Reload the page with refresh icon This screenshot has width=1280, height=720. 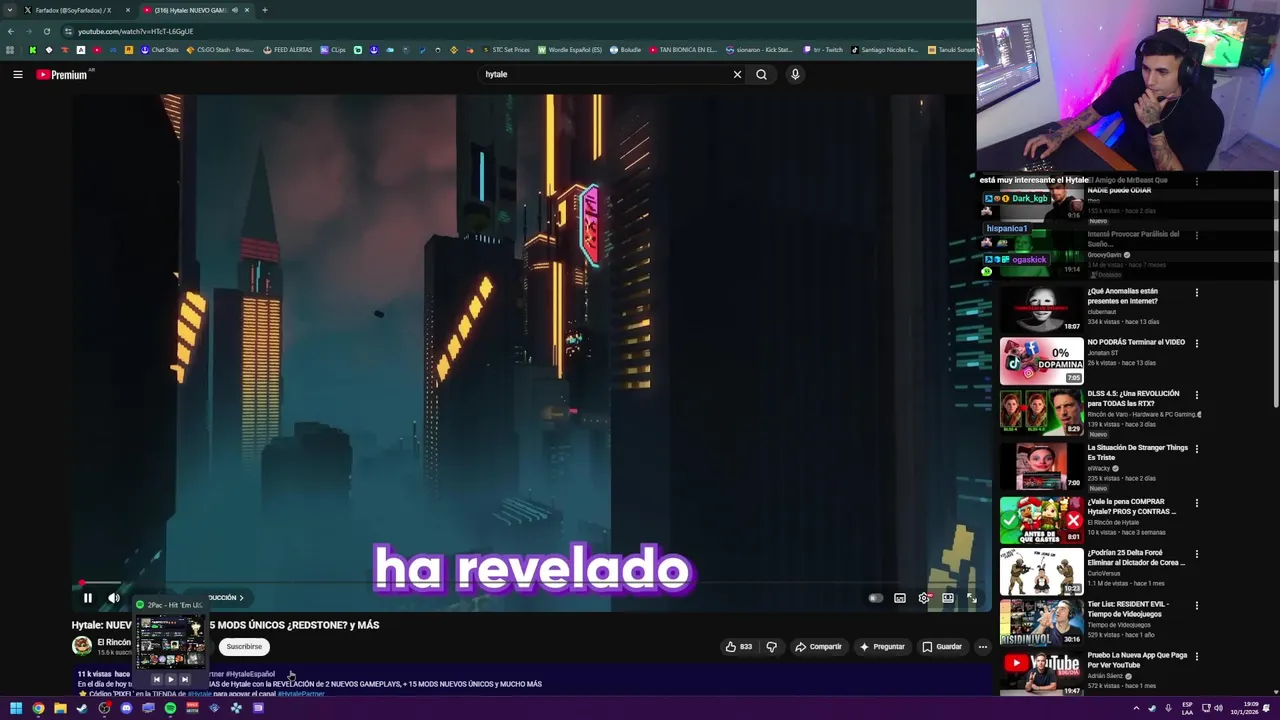[46, 31]
